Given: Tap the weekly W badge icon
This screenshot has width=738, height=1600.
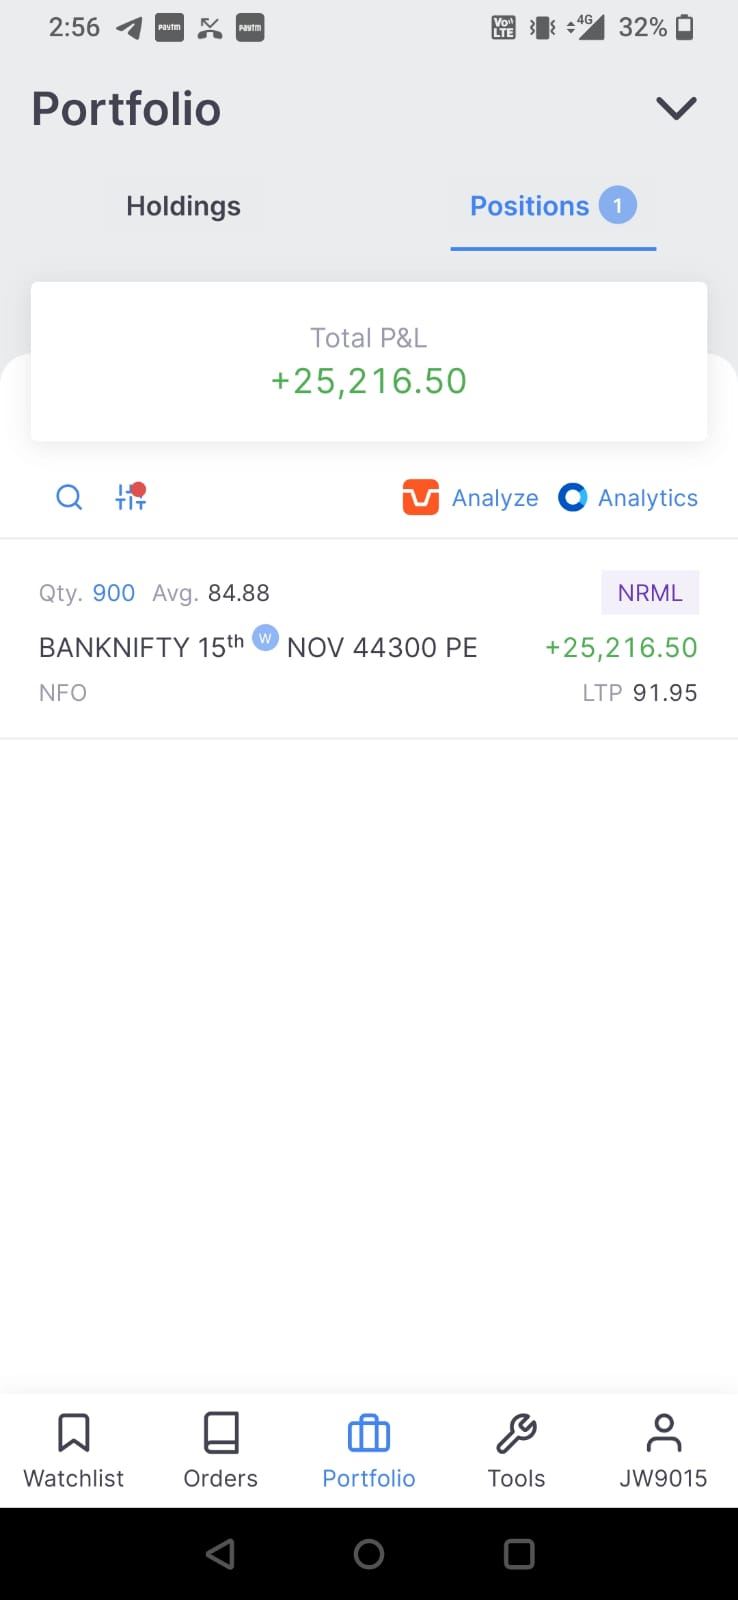Looking at the screenshot, I should pyautogui.click(x=265, y=637).
